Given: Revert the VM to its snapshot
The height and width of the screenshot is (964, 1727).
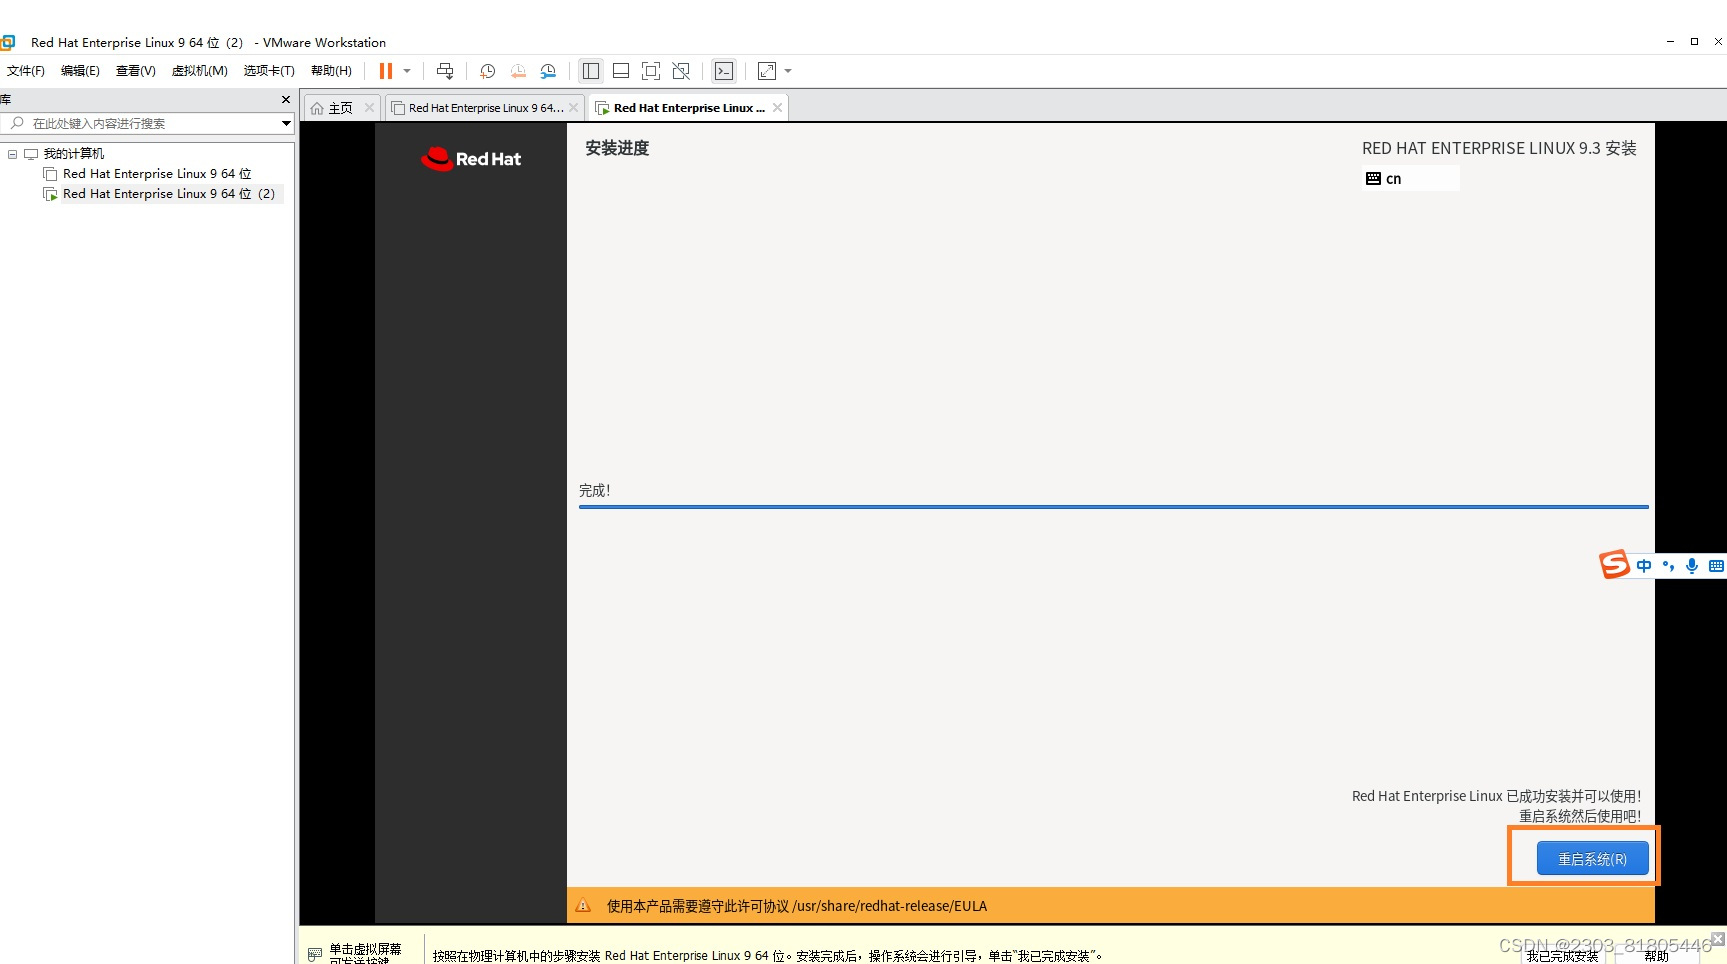Looking at the screenshot, I should 518,71.
